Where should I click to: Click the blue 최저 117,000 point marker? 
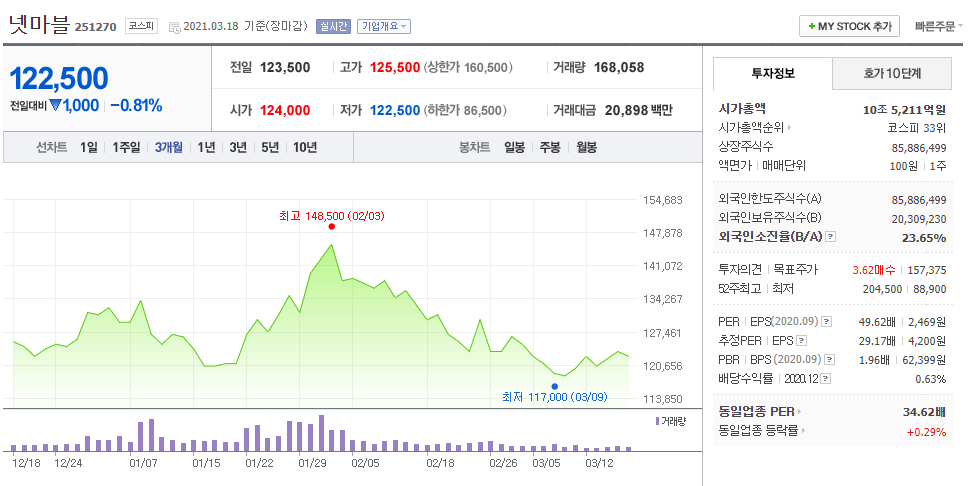pos(555,387)
